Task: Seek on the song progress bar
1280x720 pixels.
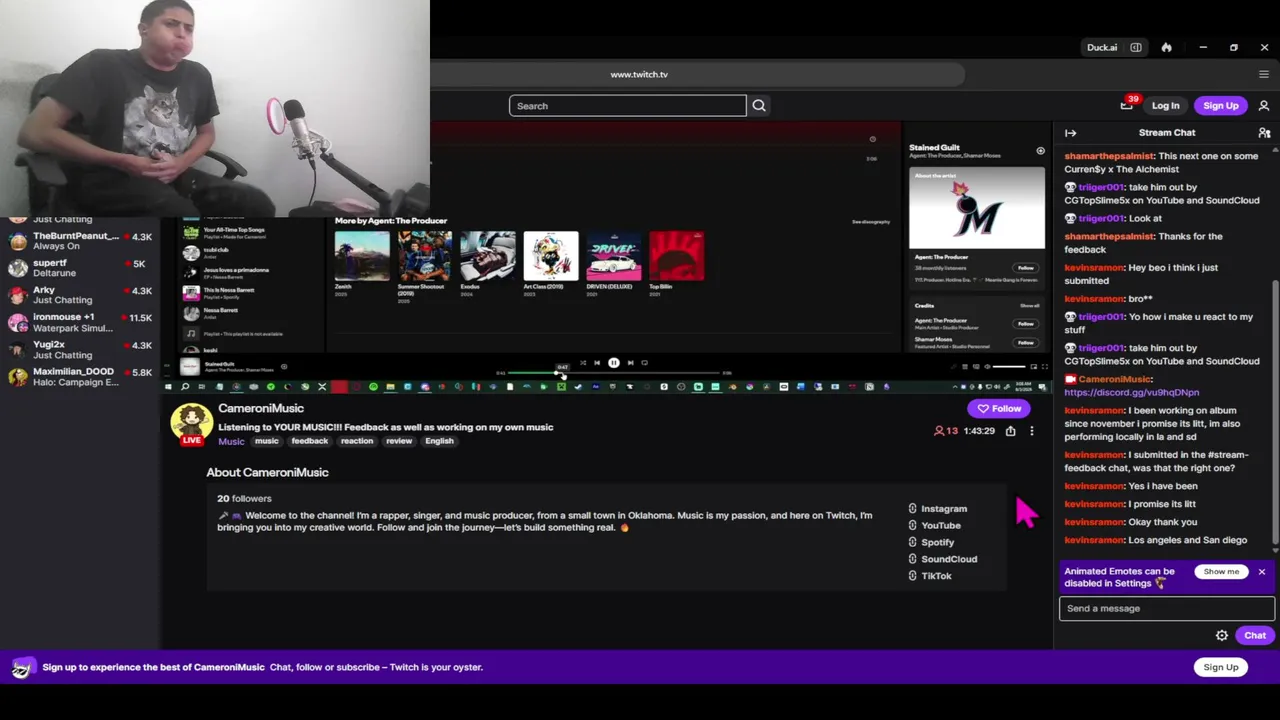Action: click(614, 373)
